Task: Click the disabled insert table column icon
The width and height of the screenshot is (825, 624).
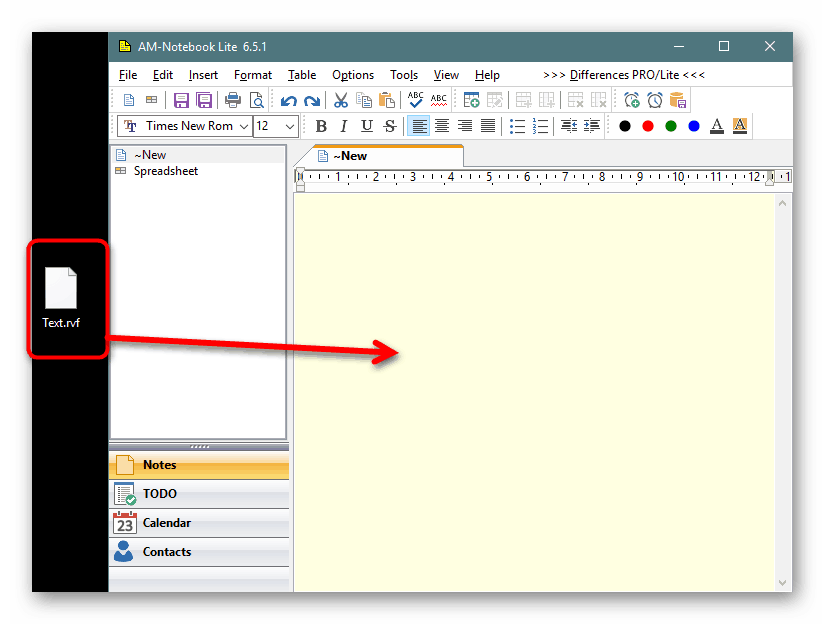Action: pyautogui.click(x=547, y=100)
